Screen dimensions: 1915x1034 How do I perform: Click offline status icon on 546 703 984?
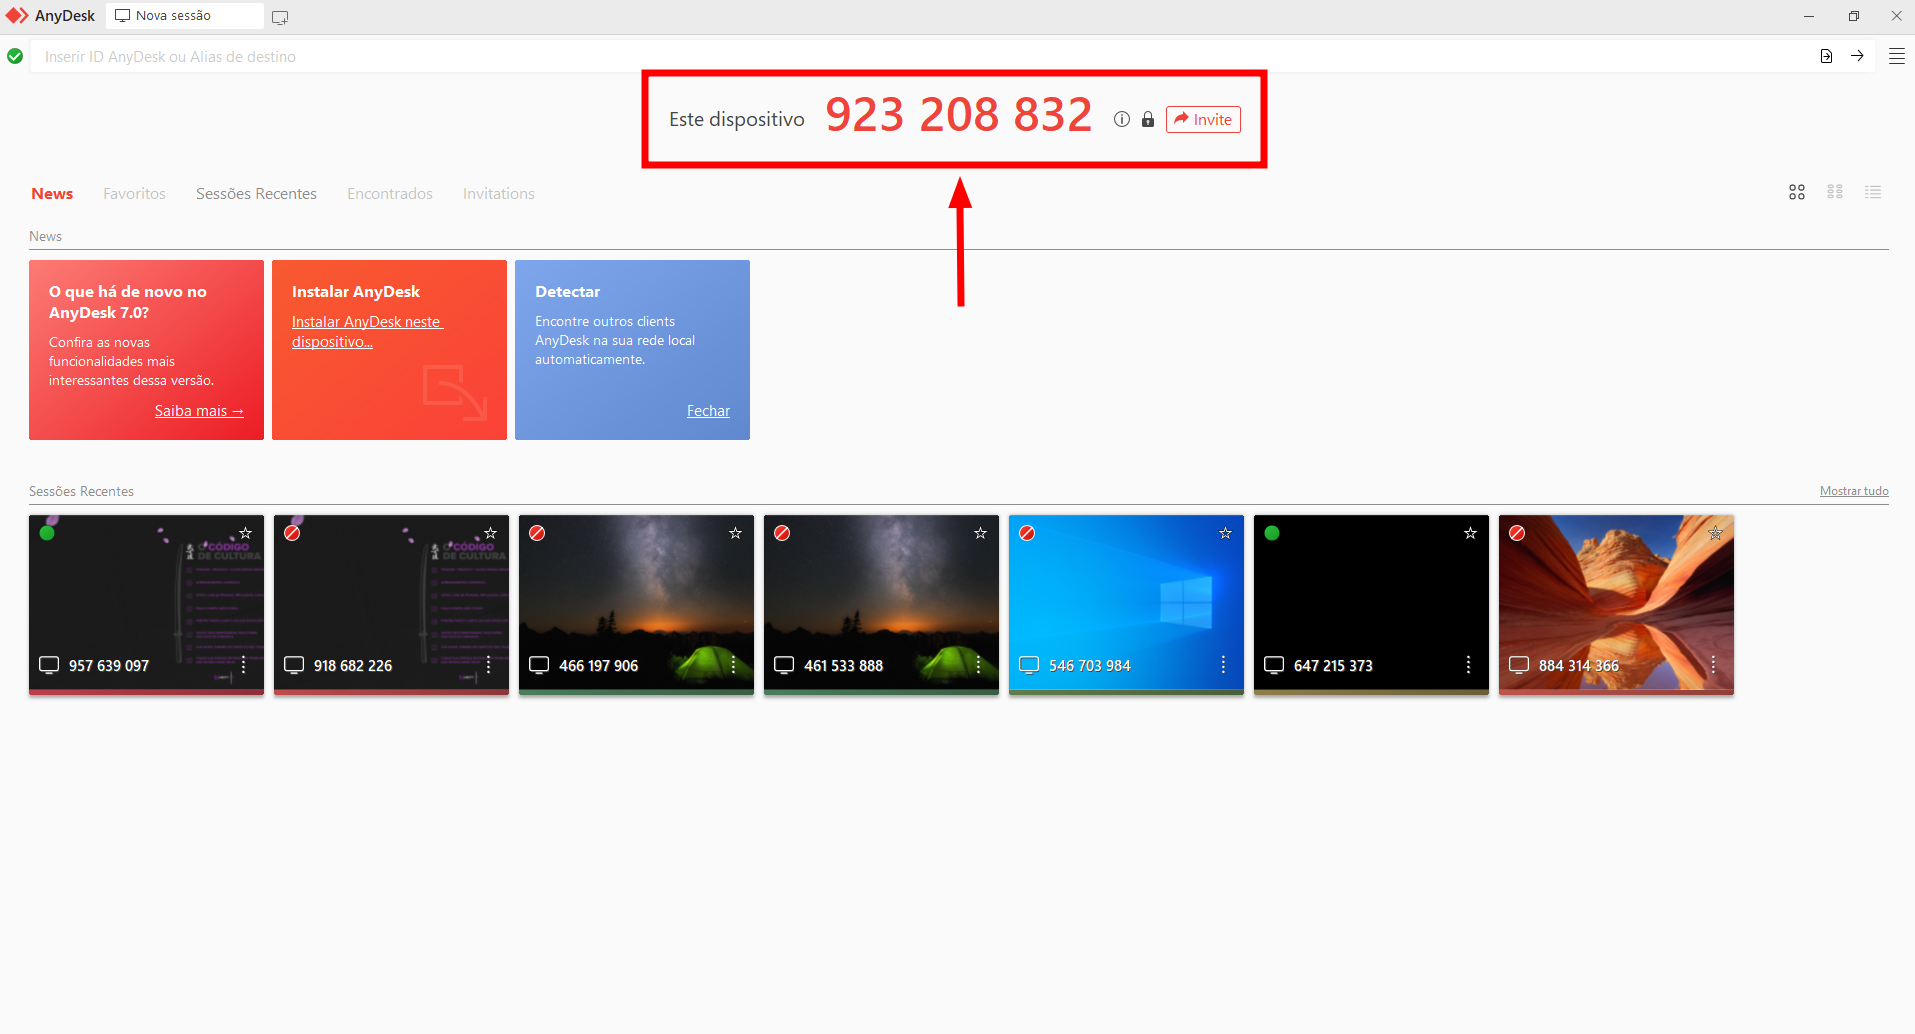tap(1027, 533)
